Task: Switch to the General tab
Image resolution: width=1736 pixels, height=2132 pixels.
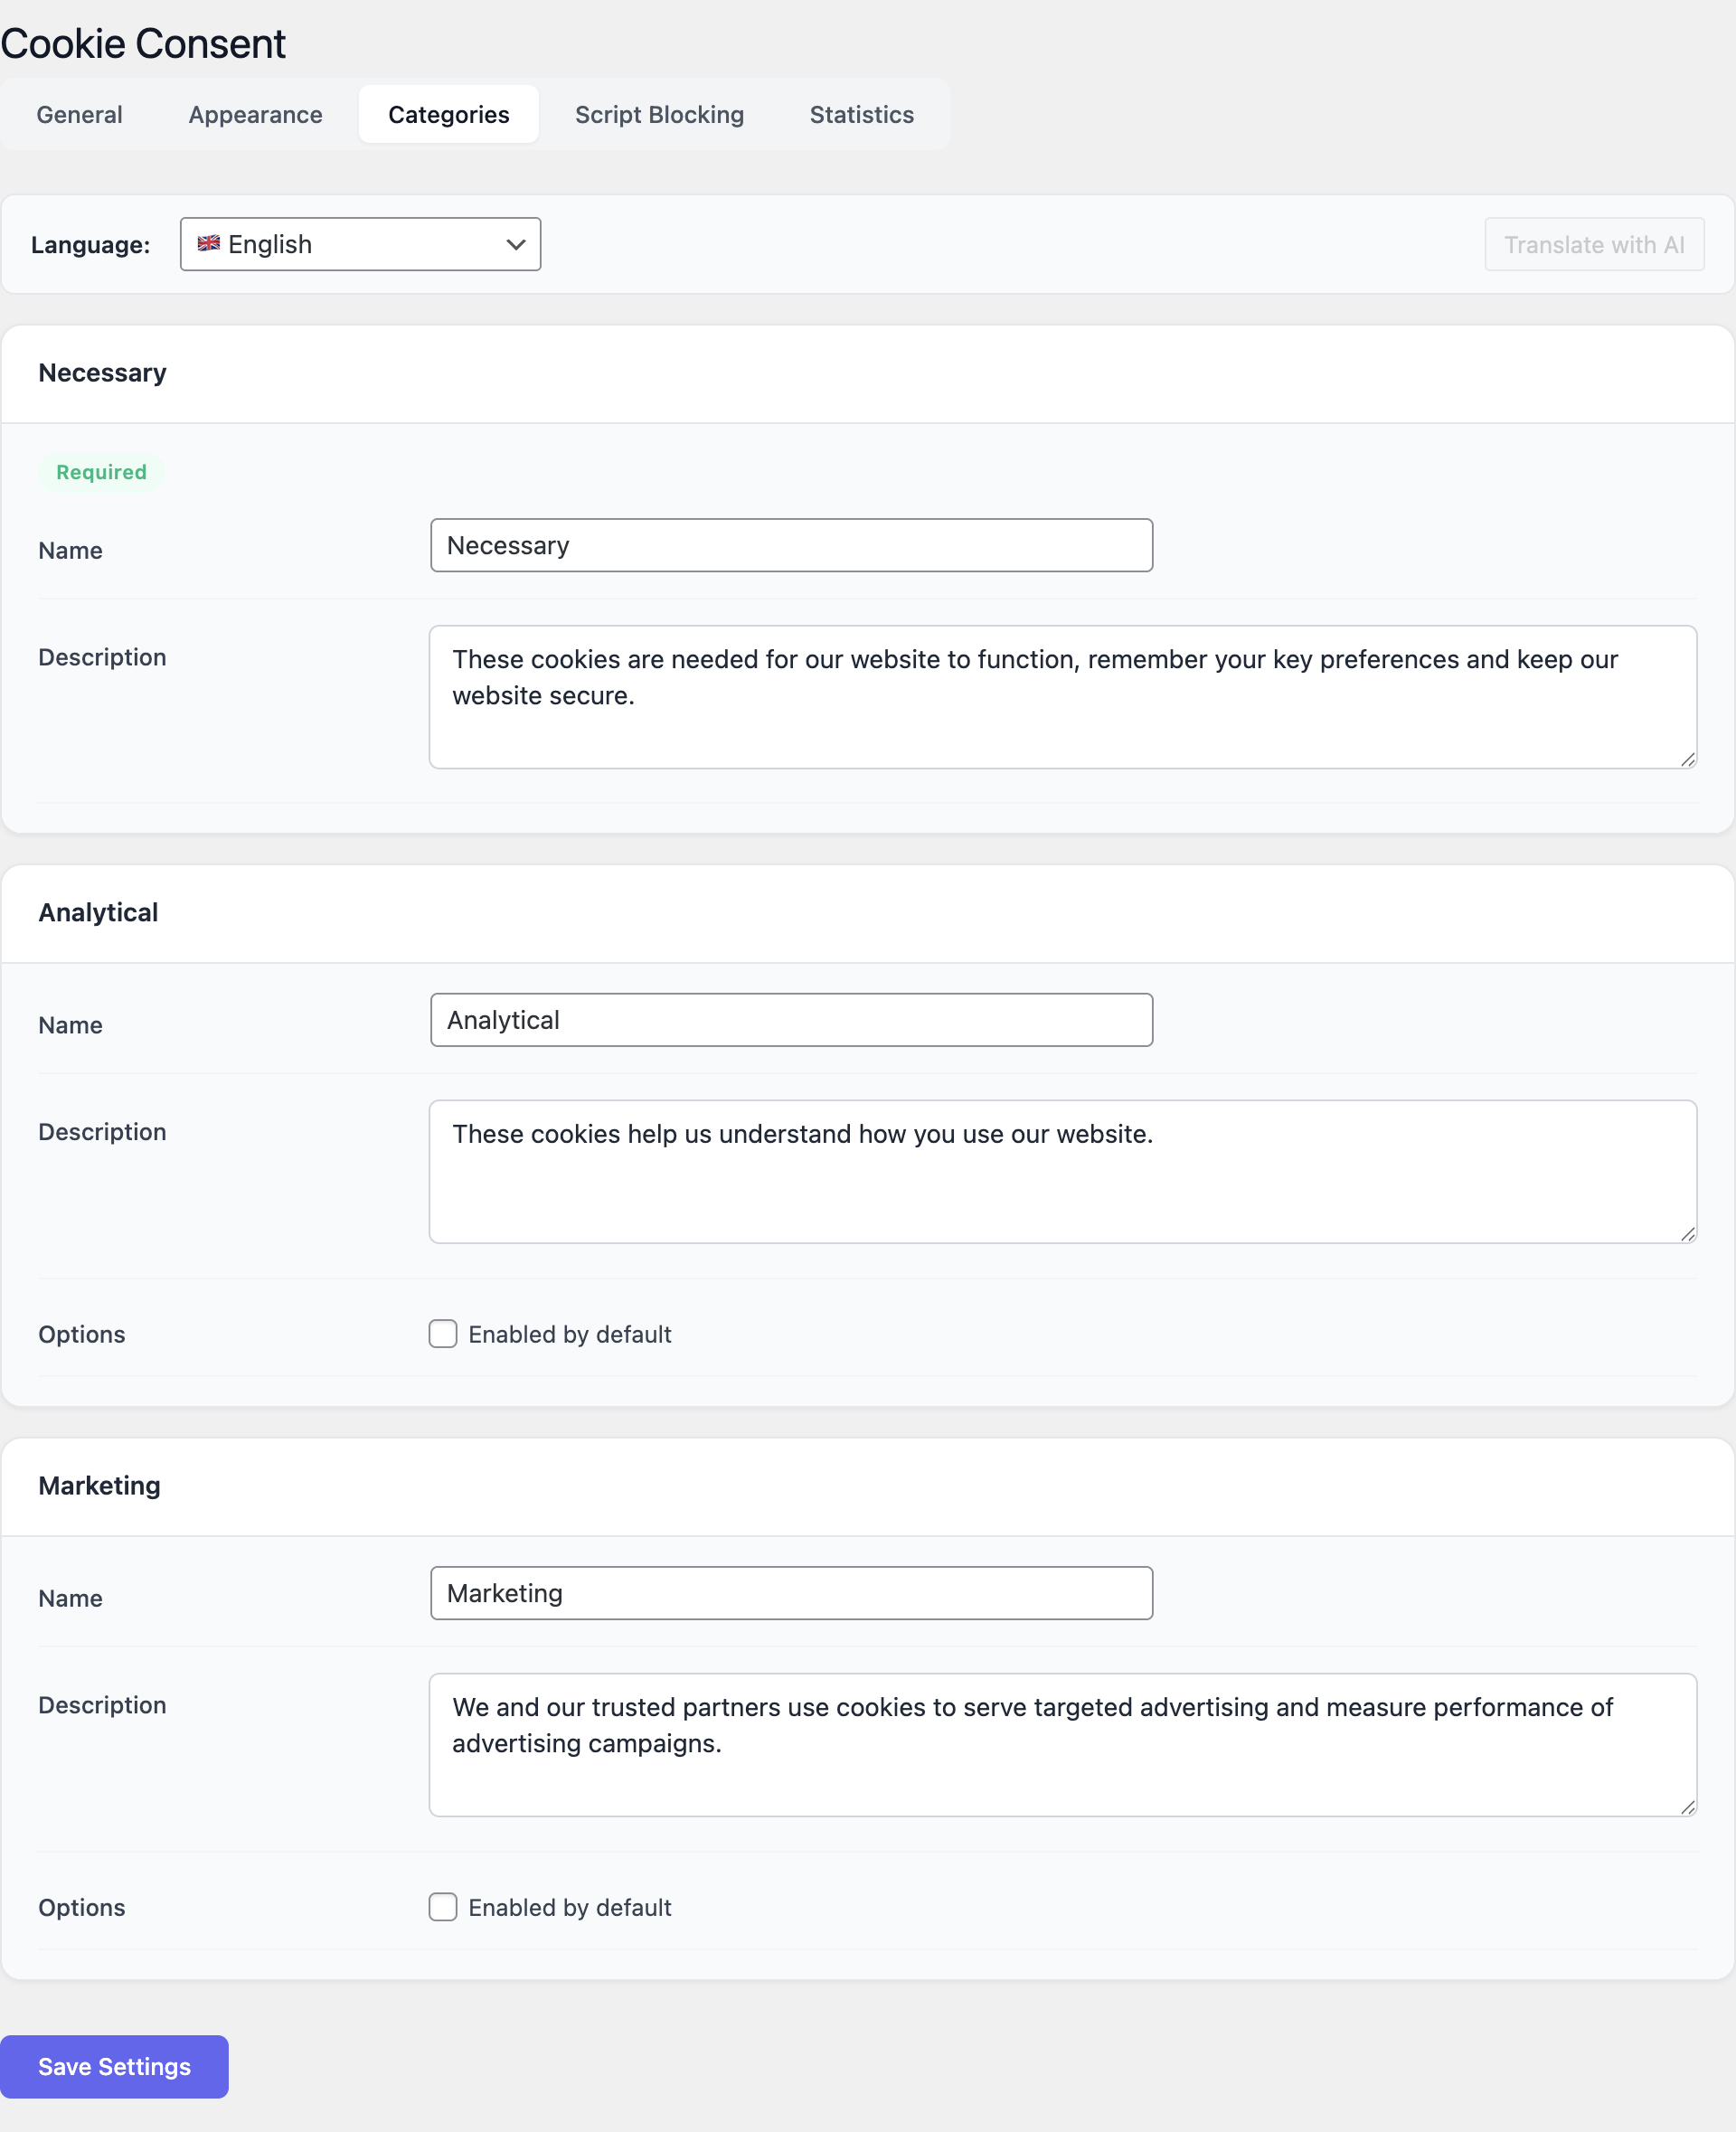Action: coord(79,115)
